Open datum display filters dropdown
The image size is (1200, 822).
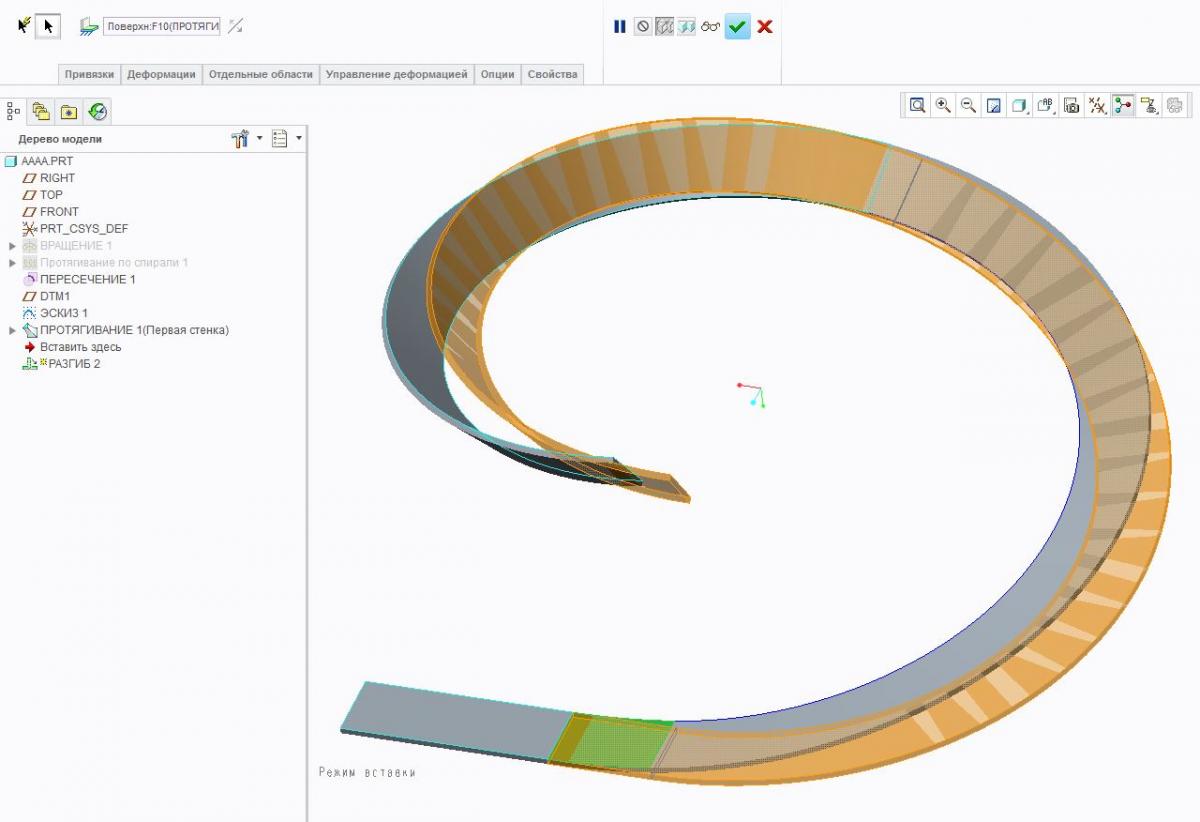coord(1098,105)
